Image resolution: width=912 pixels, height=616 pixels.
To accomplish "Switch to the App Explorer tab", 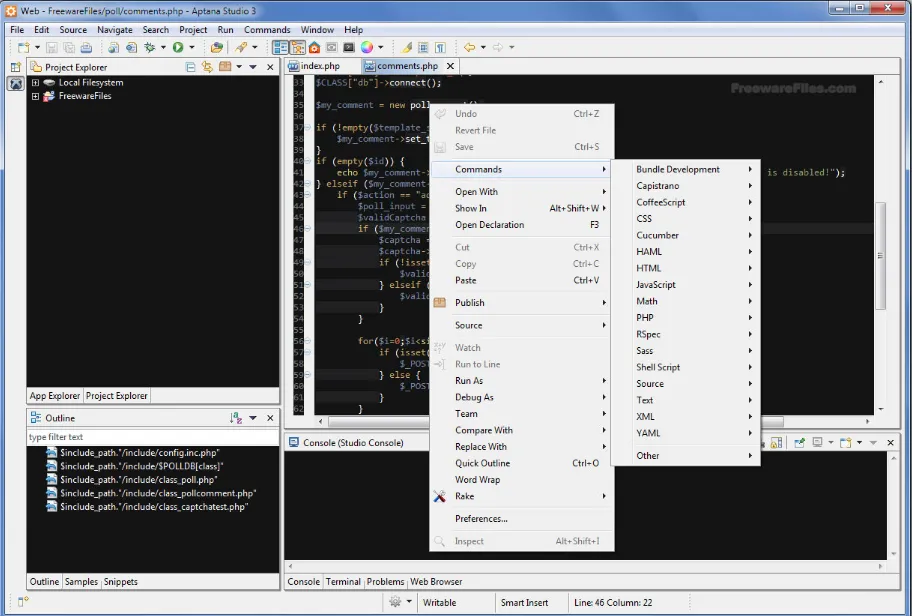I will click(x=55, y=396).
